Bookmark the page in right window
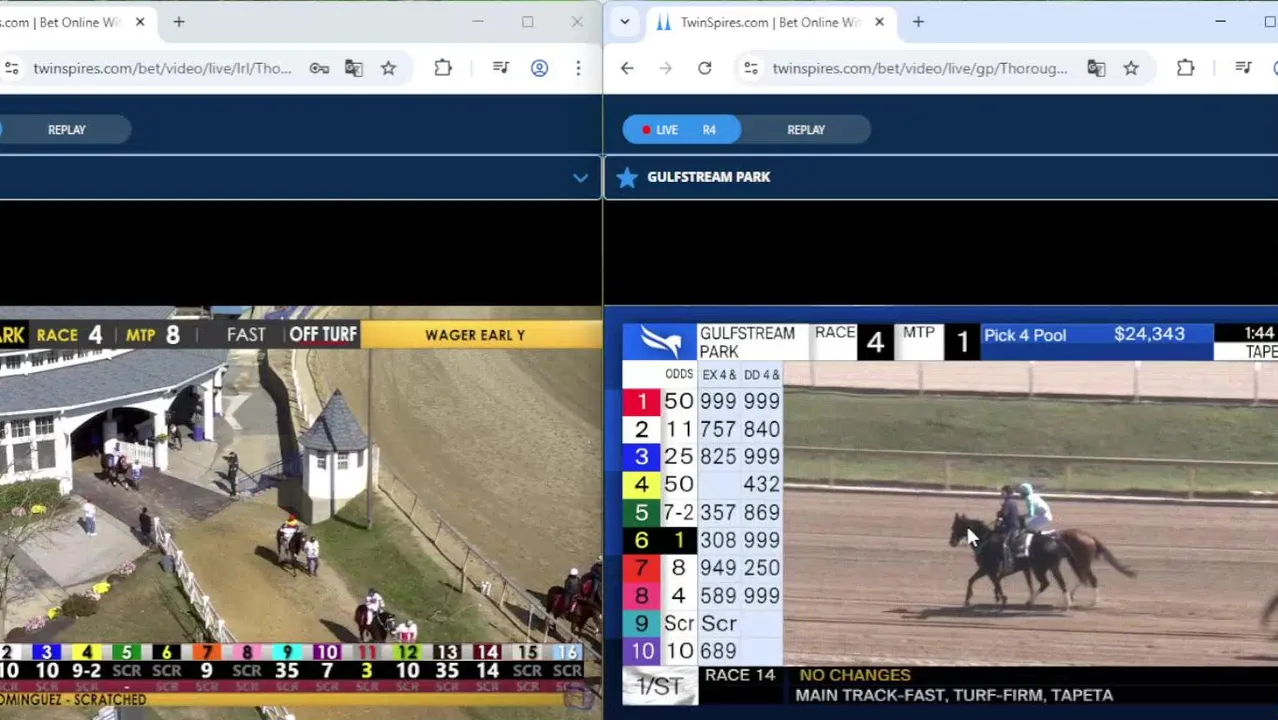The width and height of the screenshot is (1278, 720). pos(1131,68)
